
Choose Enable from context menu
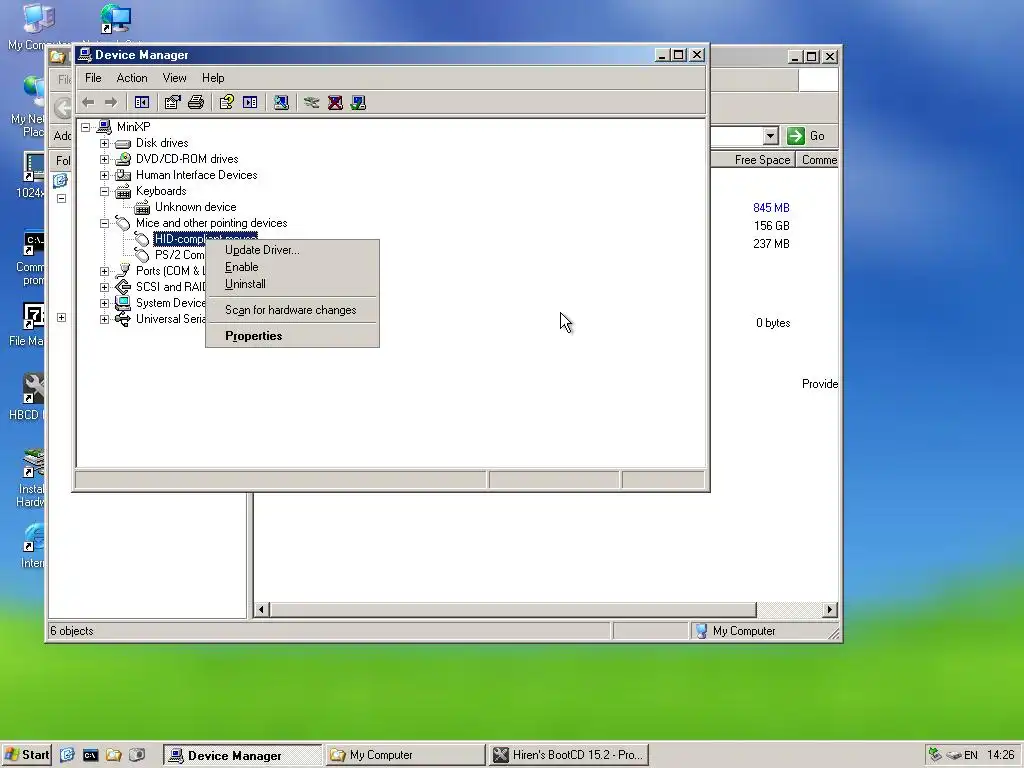292,267
